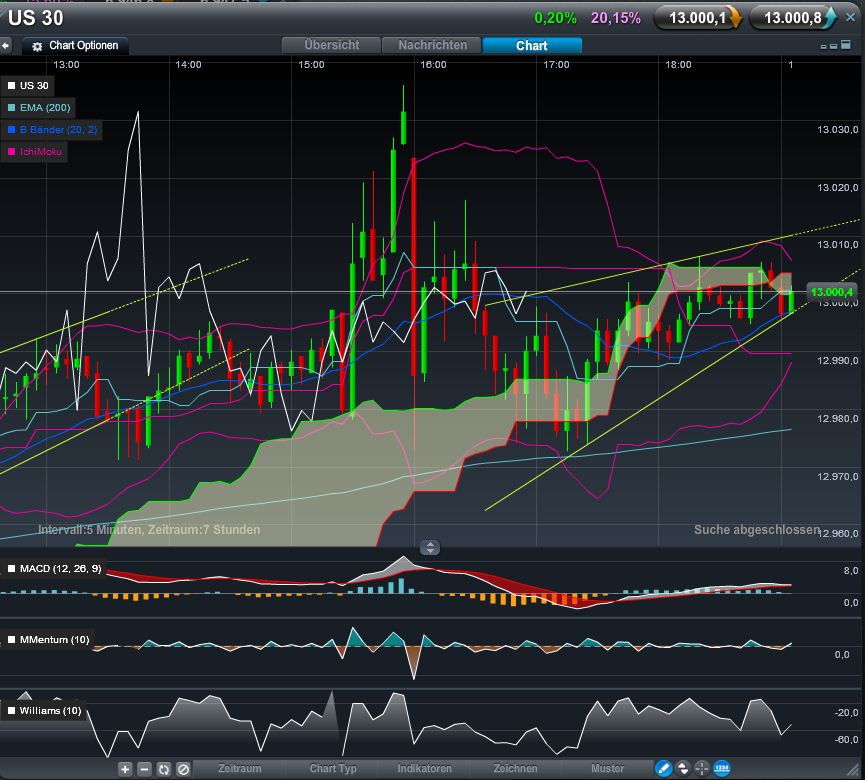Image resolution: width=865 pixels, height=780 pixels.
Task: Click the 16:00 time axis label
Action: point(433,65)
